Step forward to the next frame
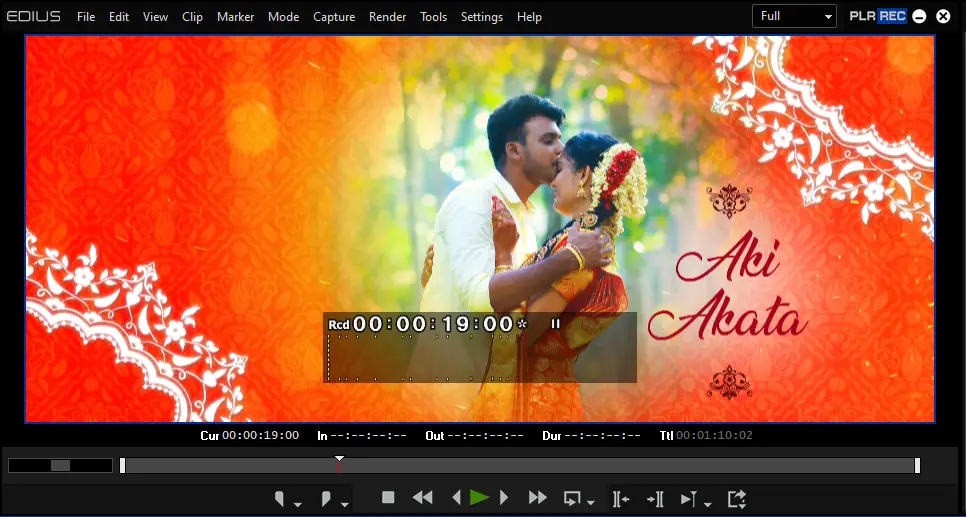966x517 pixels. click(x=504, y=498)
